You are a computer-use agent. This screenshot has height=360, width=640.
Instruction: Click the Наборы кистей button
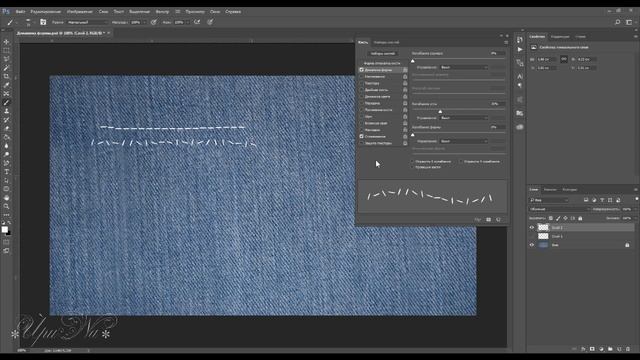(382, 53)
